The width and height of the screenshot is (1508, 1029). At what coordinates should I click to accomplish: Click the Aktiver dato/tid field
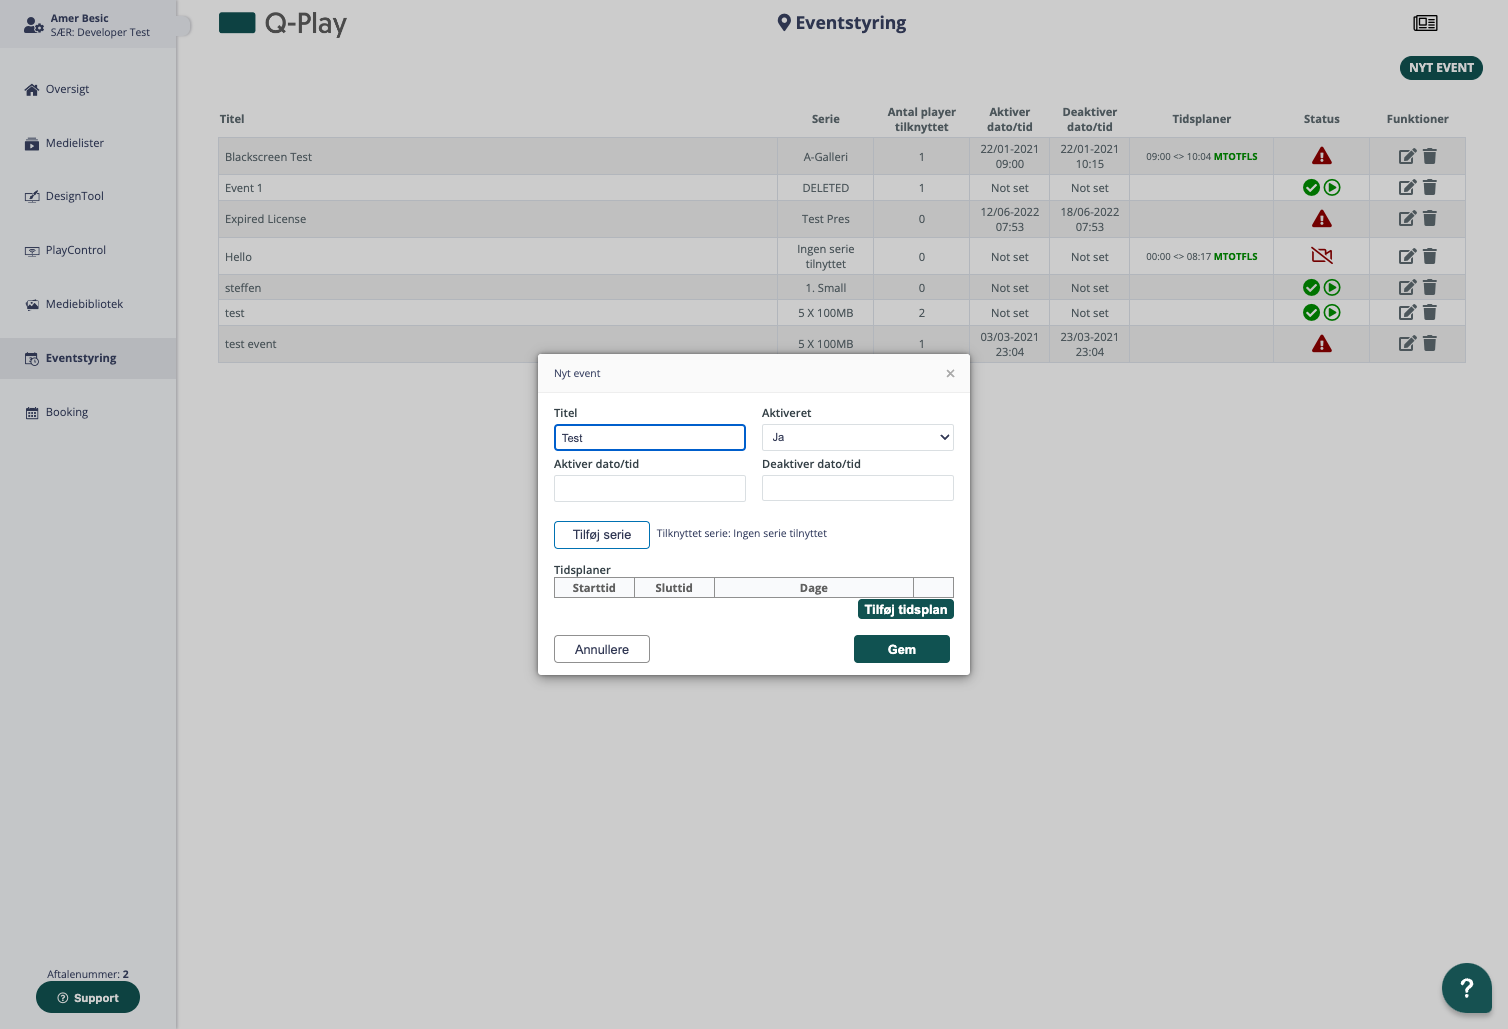pos(650,488)
